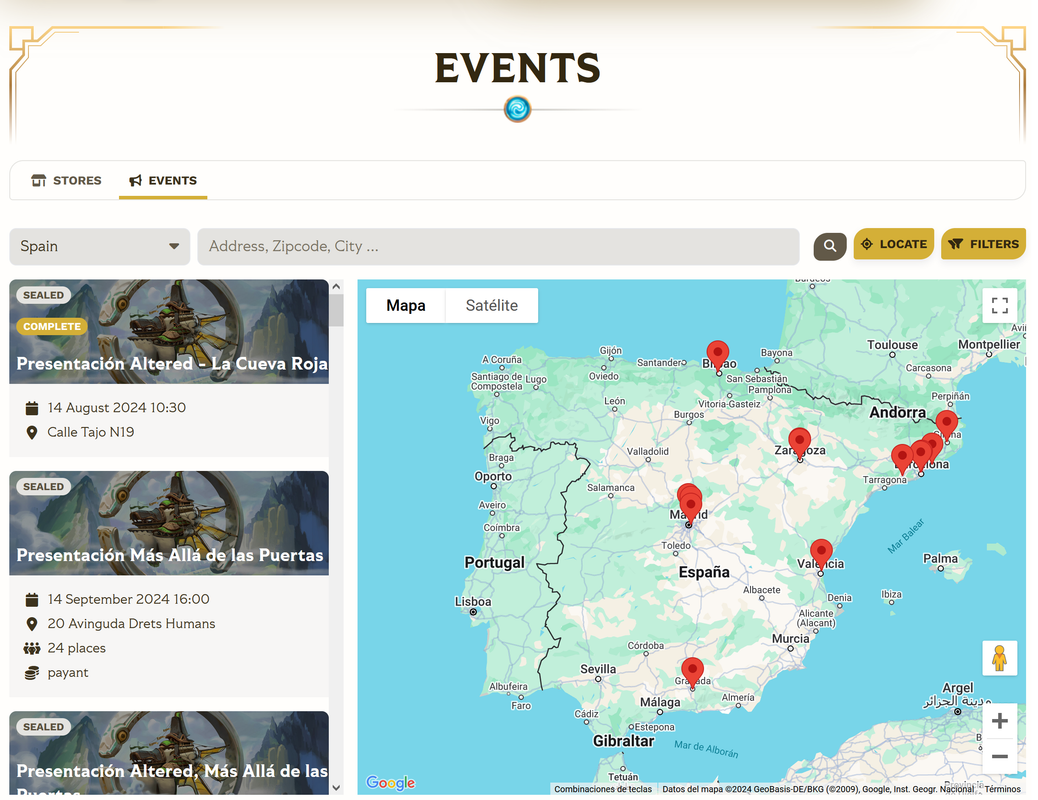This screenshot has height=800, width=1038.
Task: Switch map view to Mapa
Action: click(x=406, y=305)
